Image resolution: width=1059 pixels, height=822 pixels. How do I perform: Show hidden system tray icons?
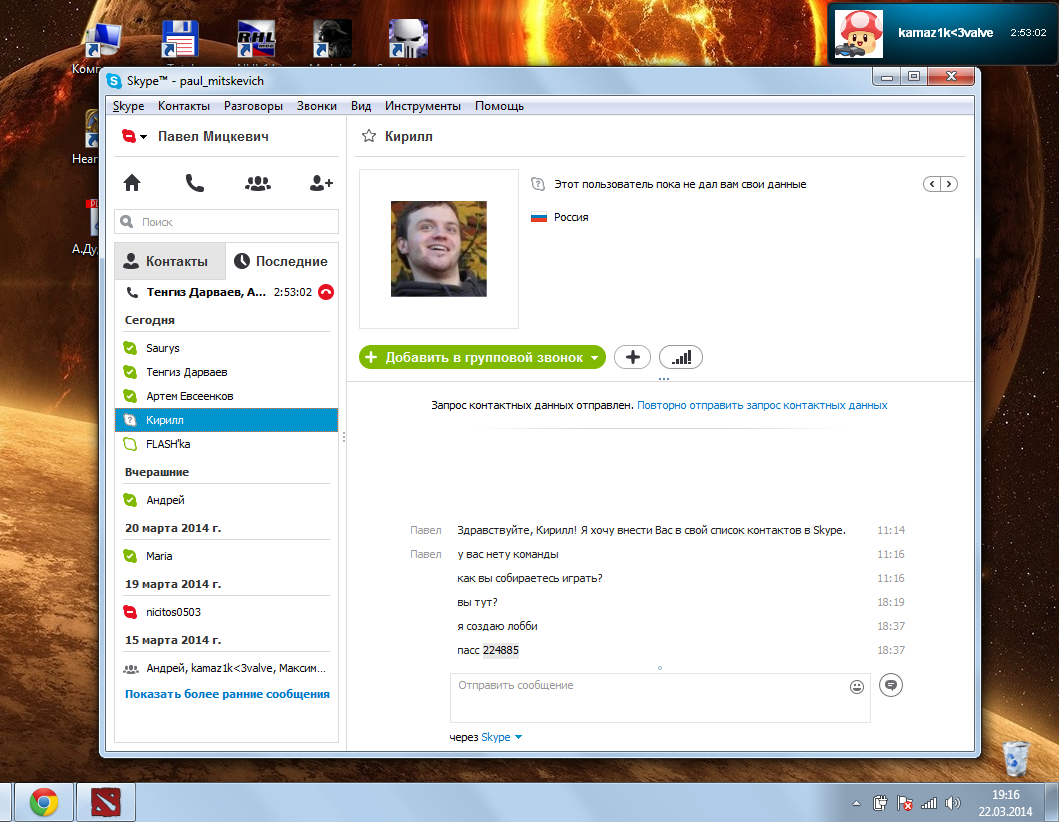click(856, 803)
